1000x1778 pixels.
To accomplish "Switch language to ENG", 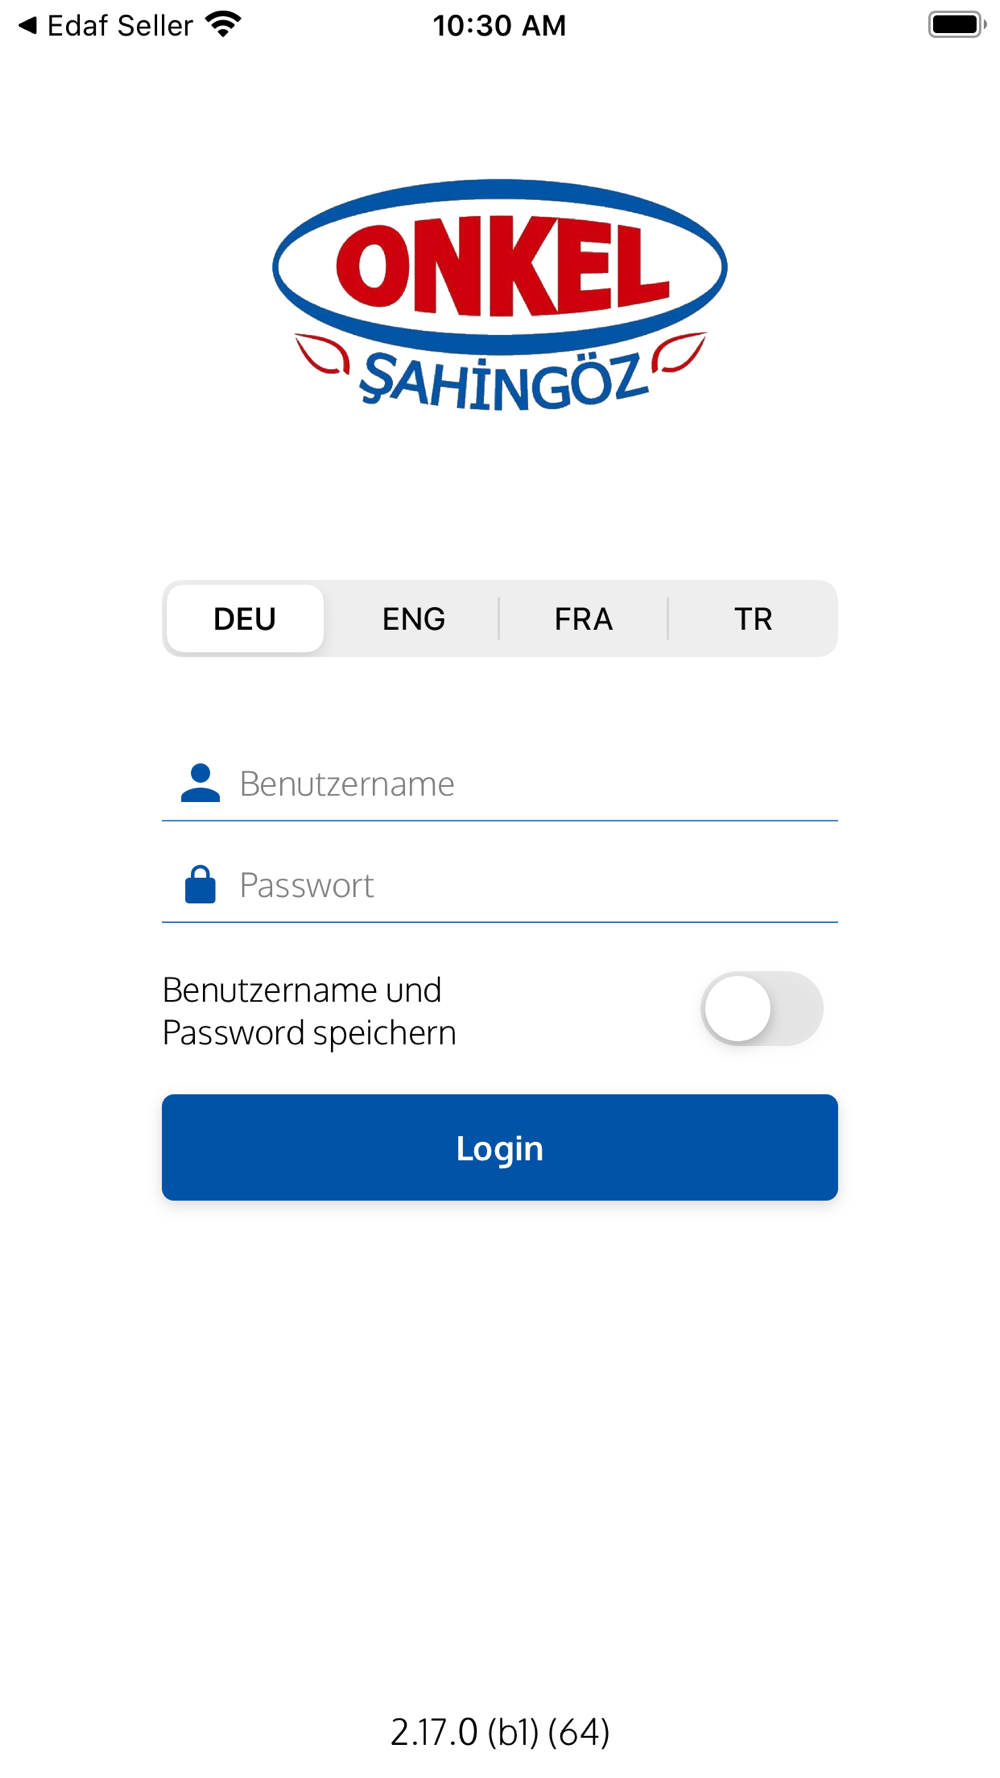I will [414, 619].
